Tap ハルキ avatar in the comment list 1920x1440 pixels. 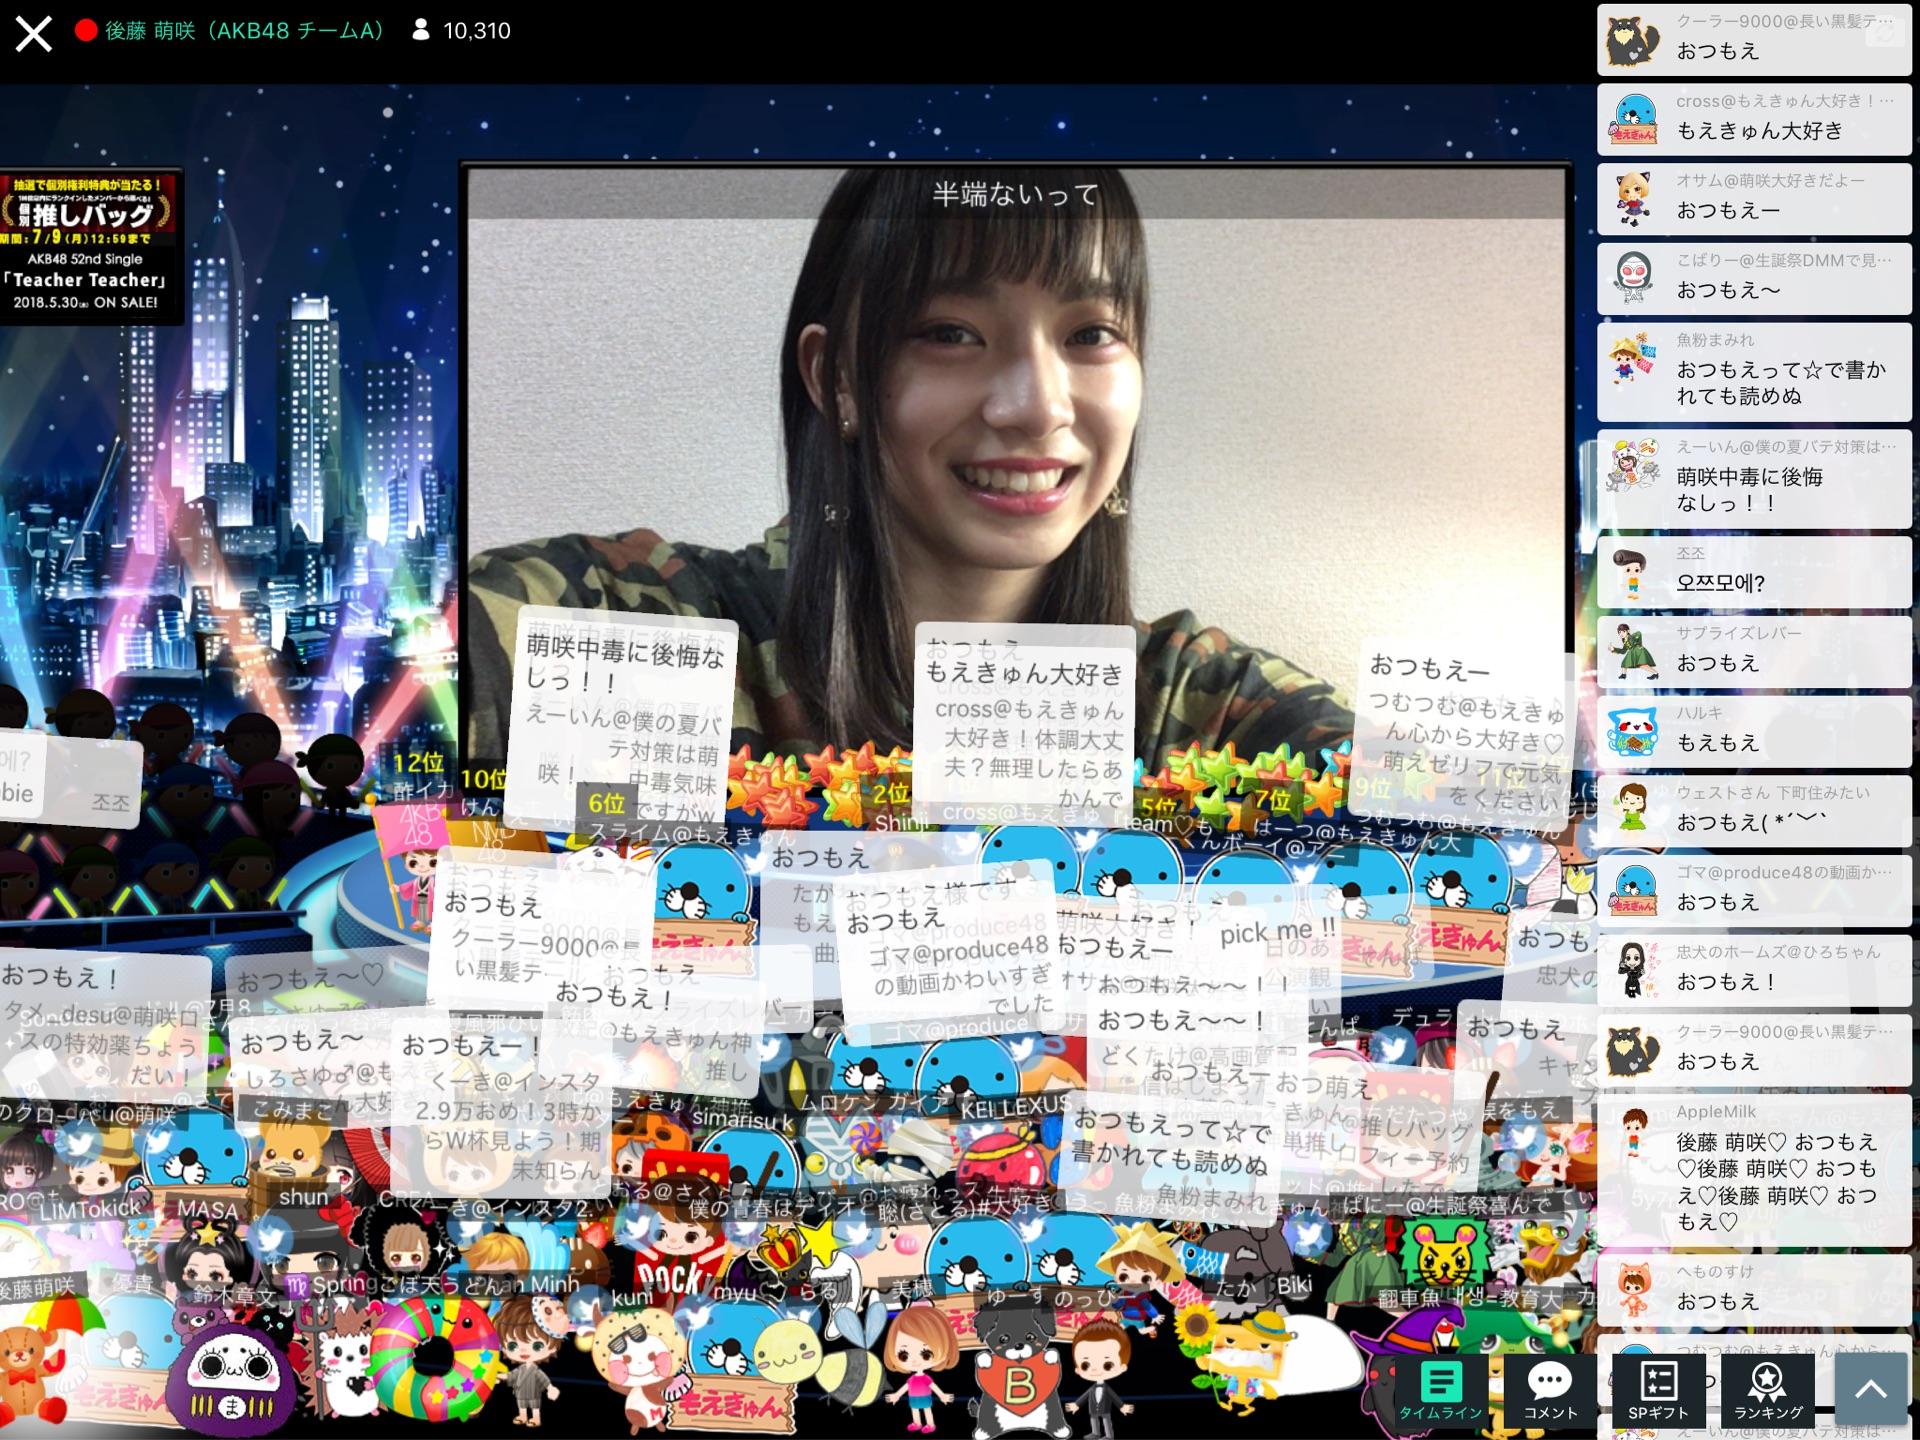point(1633,731)
